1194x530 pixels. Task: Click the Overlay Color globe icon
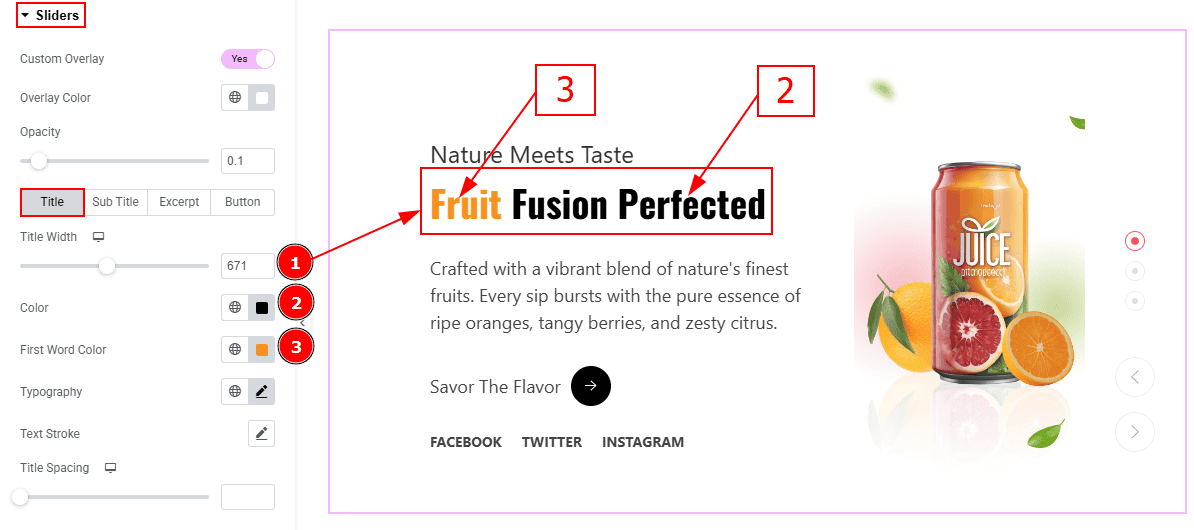click(235, 97)
